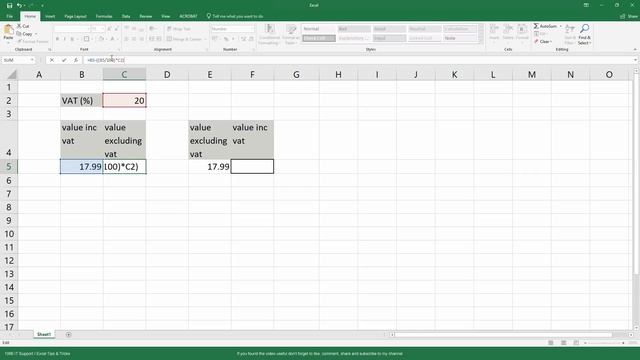Click the Paste clipboard icon
640x360 pixels.
[8, 30]
